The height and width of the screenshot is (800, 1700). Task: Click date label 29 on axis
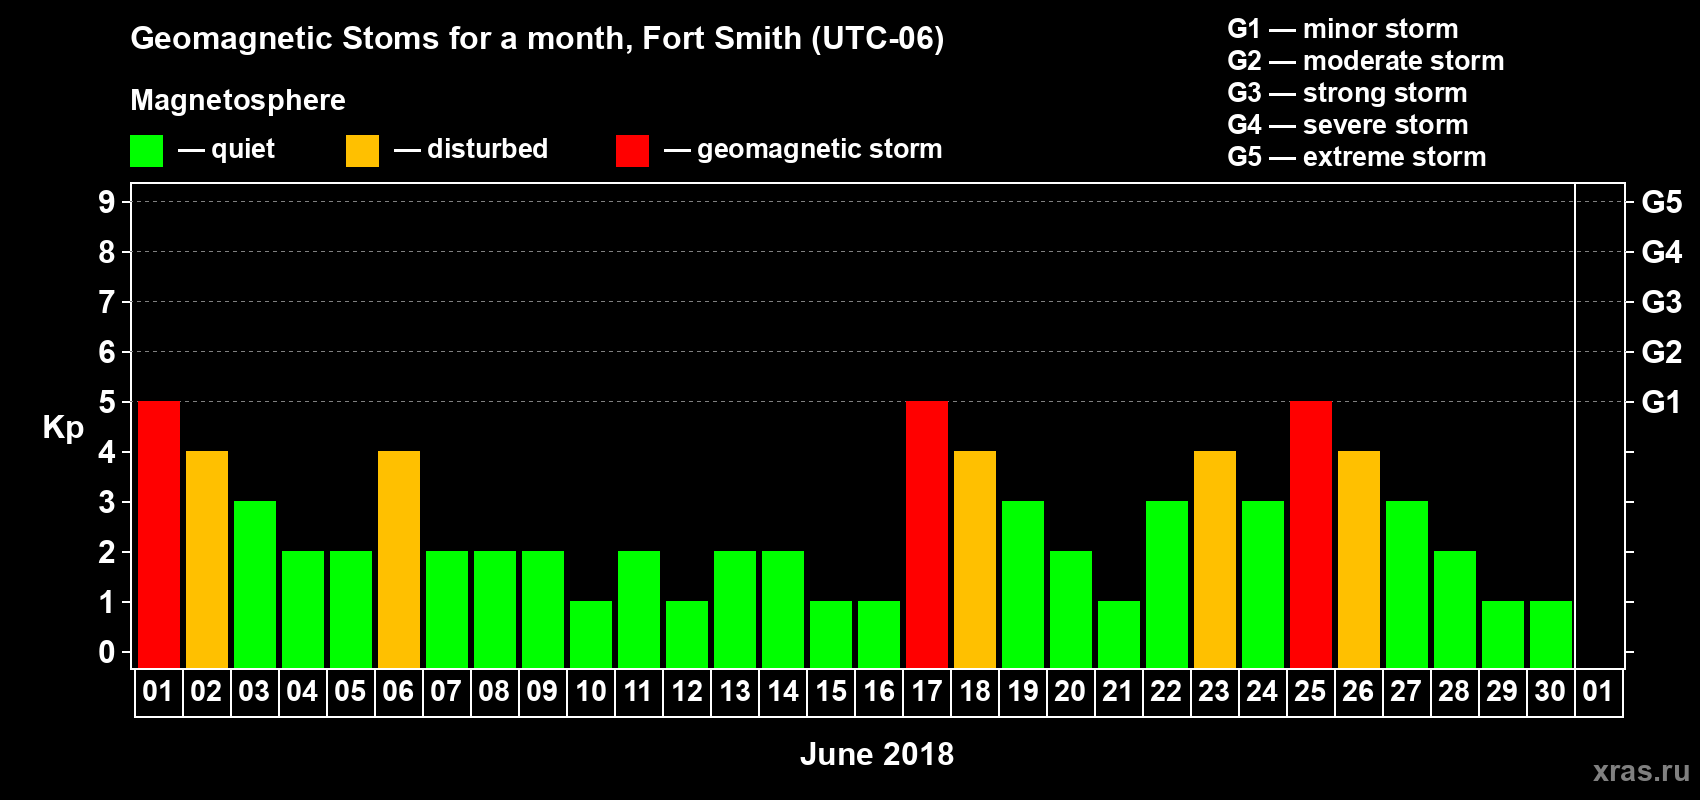pyautogui.click(x=1502, y=691)
